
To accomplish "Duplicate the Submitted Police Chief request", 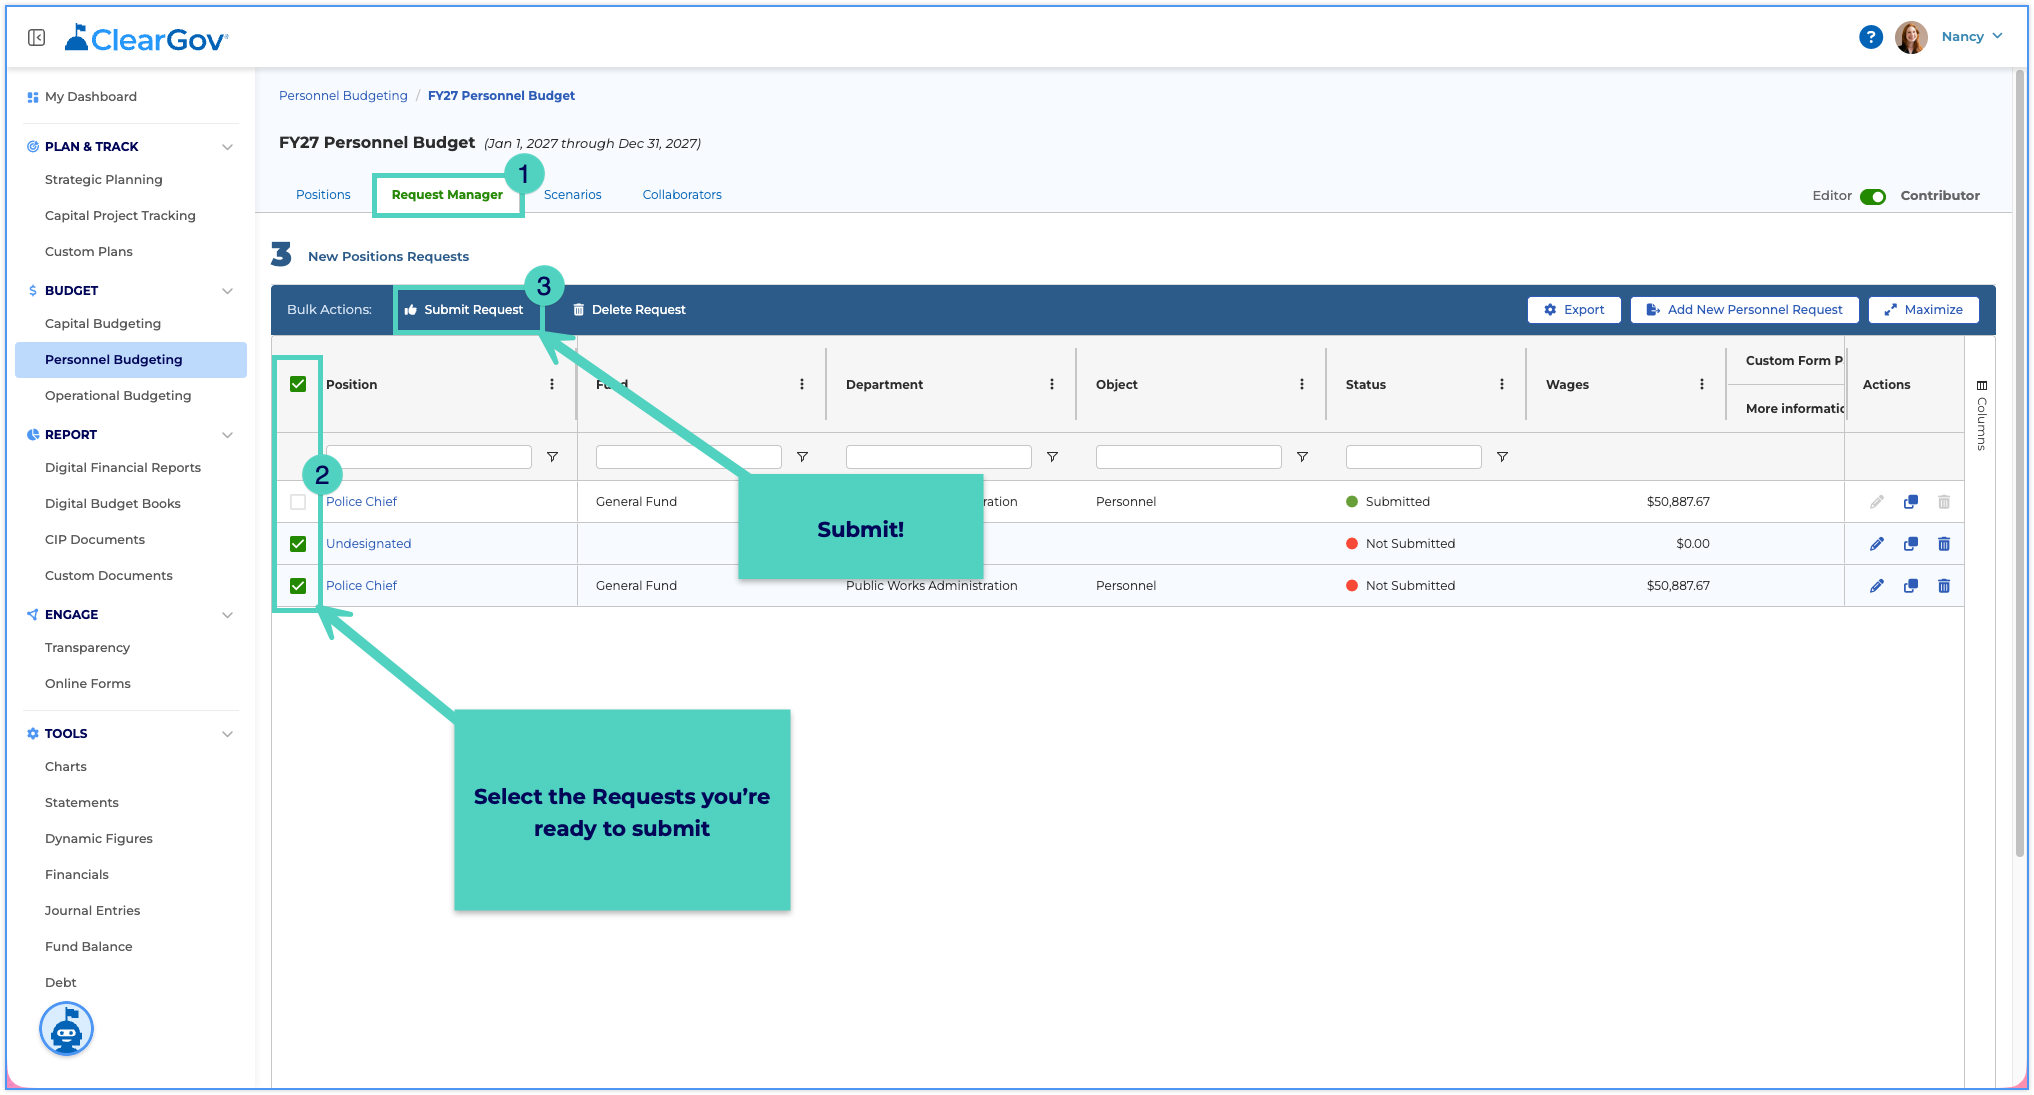I will [x=1911, y=502].
